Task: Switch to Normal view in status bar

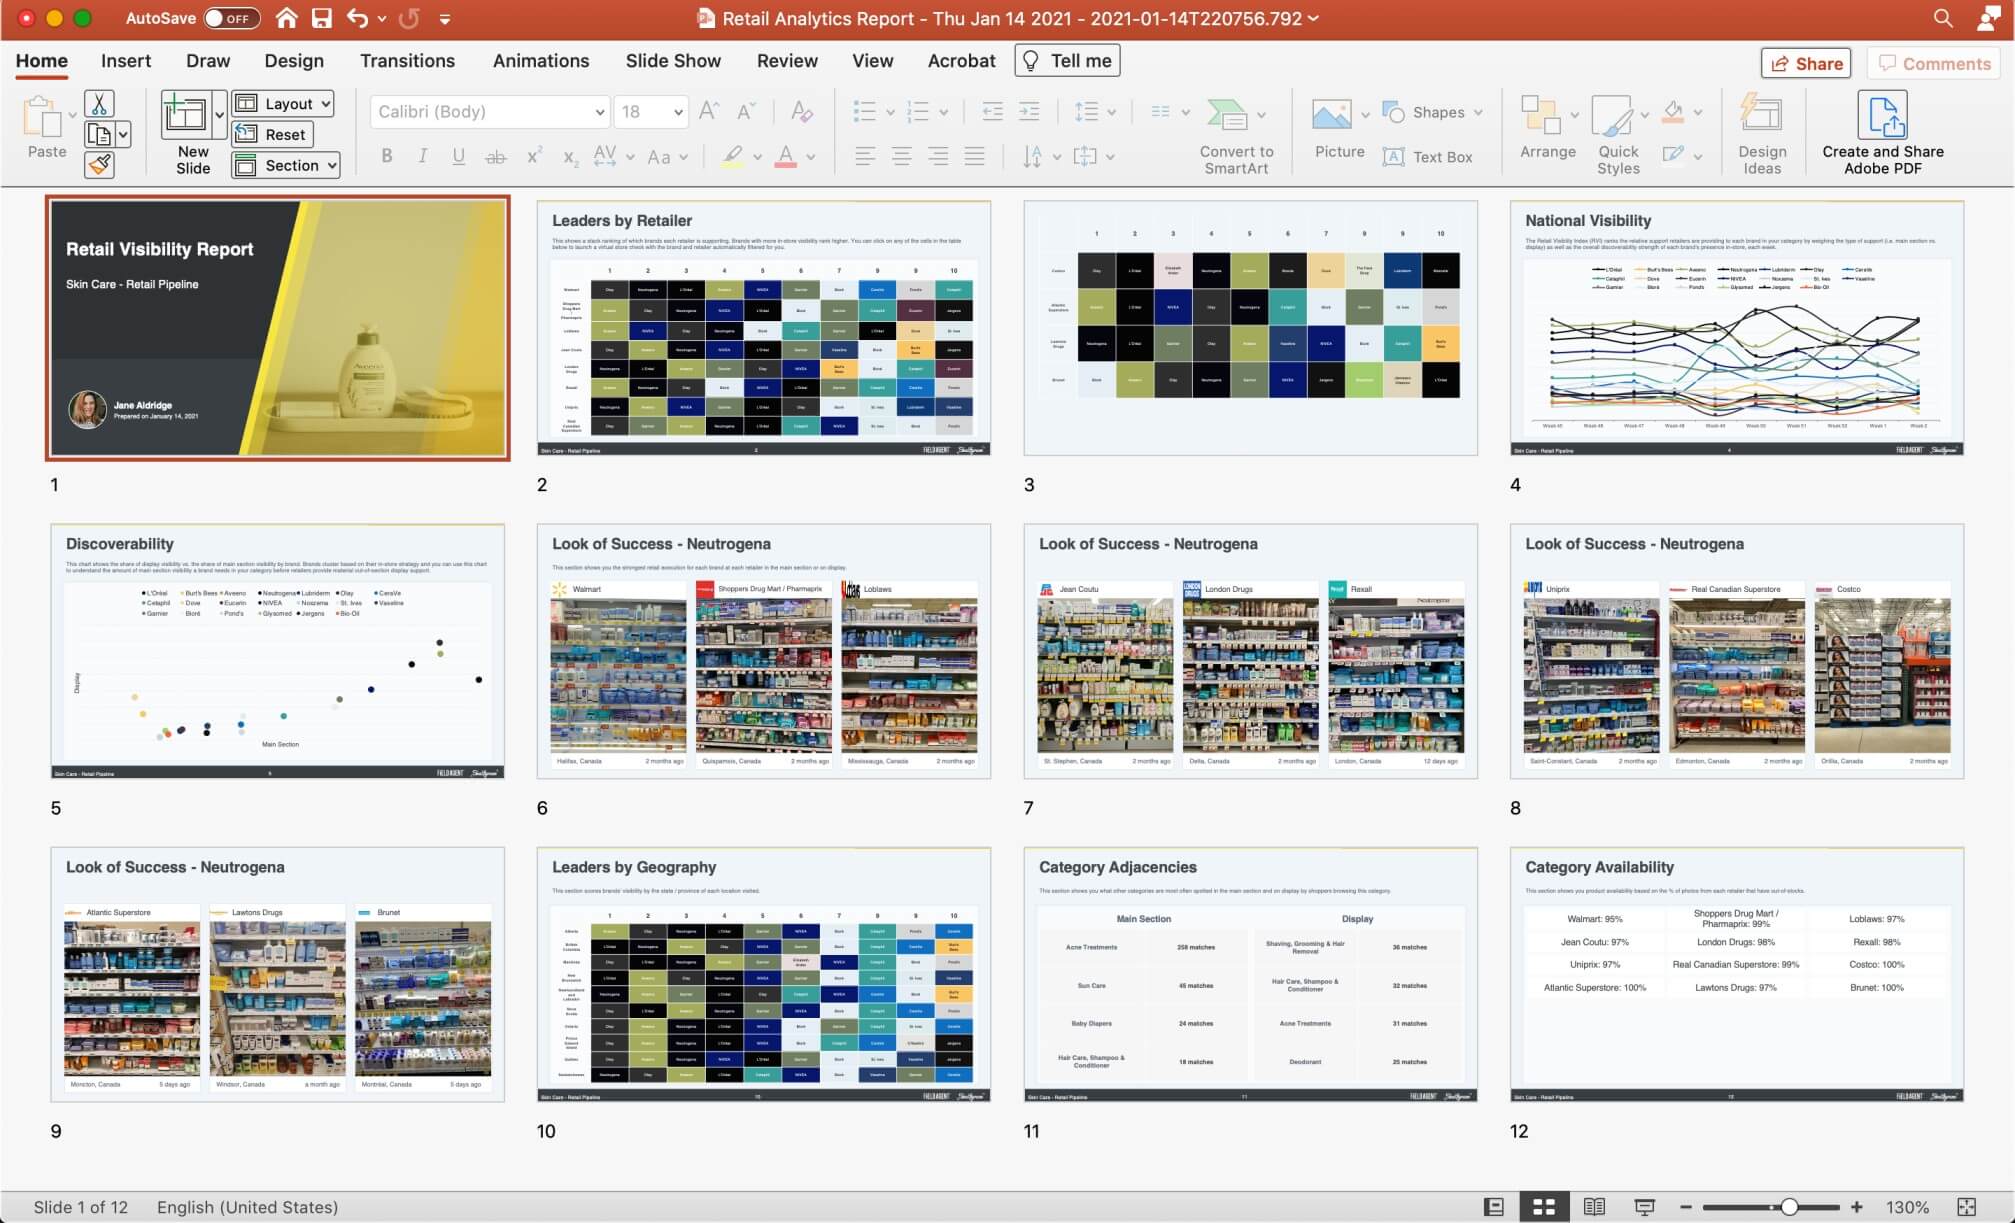Action: point(1494,1207)
